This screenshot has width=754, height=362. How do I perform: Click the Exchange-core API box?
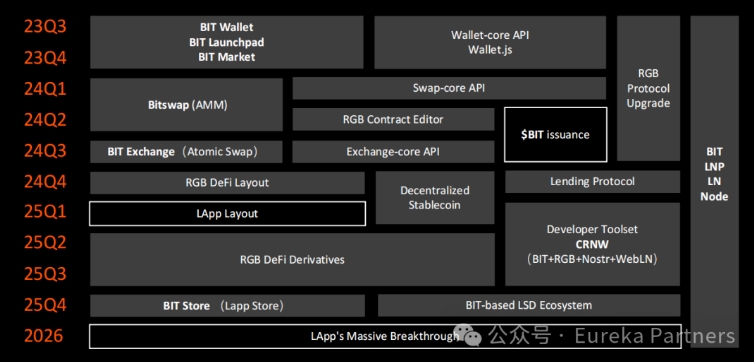(x=393, y=152)
